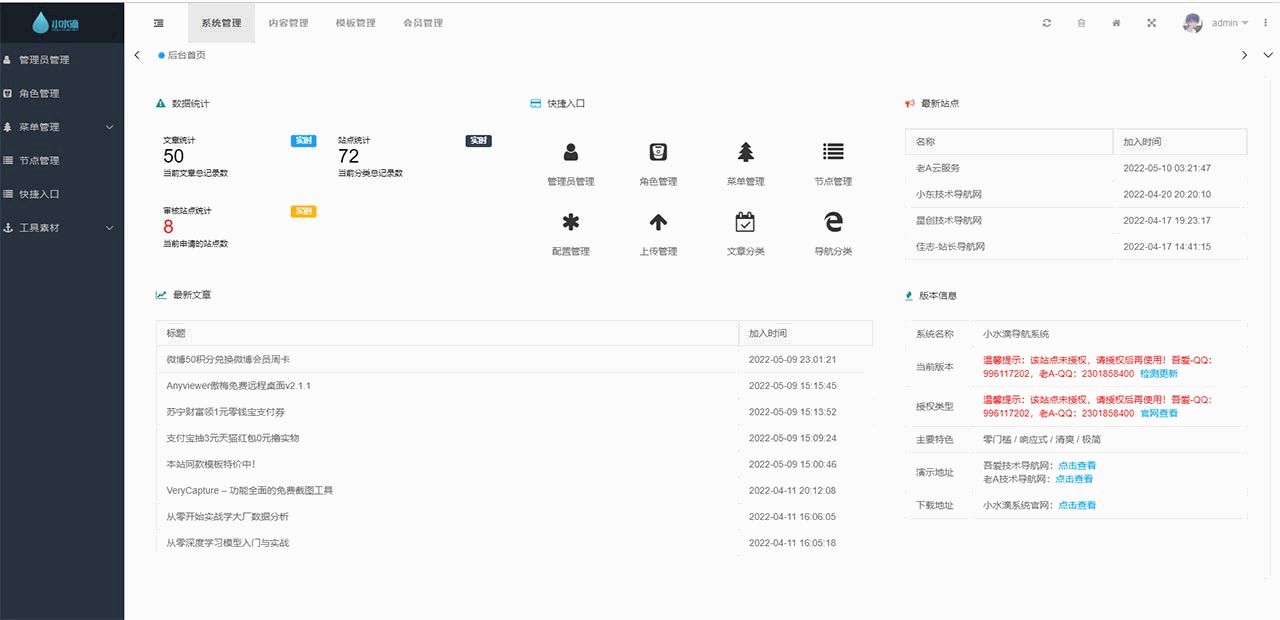The width and height of the screenshot is (1280, 620).
Task: Open 上传管理 upload arrow shortcut
Action: pyautogui.click(x=658, y=222)
